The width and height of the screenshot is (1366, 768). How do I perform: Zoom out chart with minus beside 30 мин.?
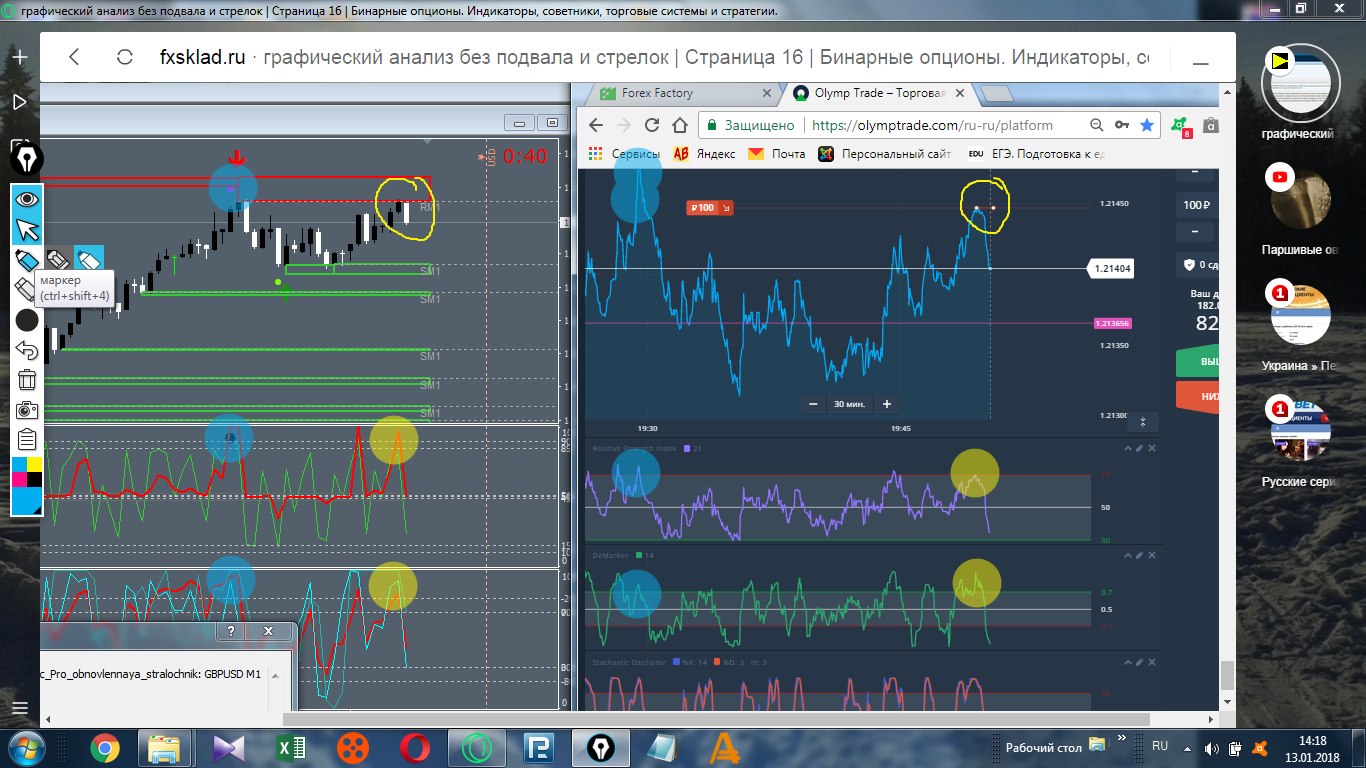[812, 404]
